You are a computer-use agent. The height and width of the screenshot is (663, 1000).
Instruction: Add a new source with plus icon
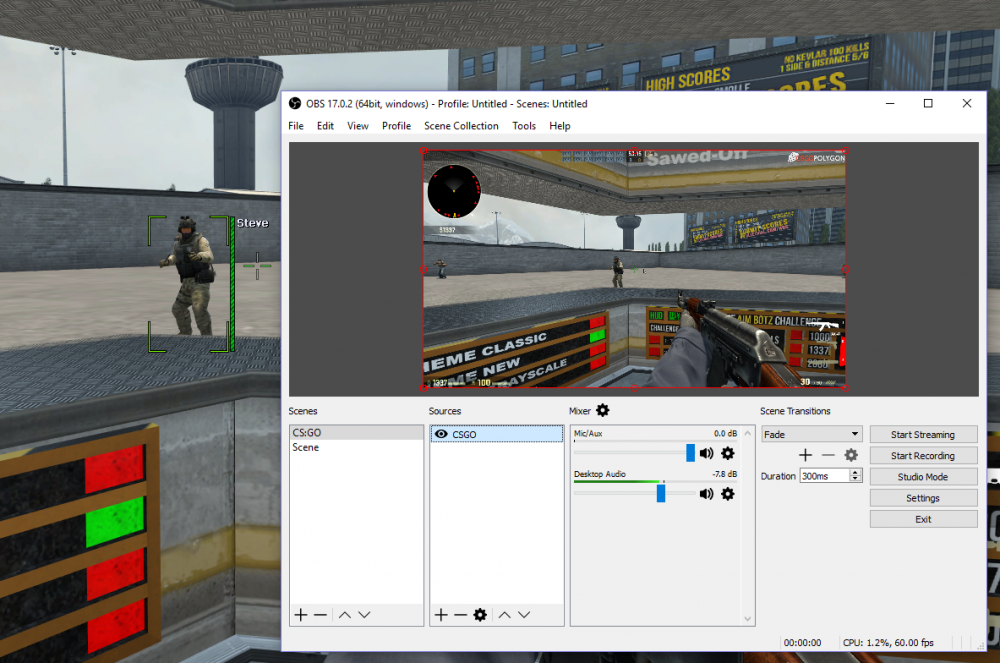(441, 615)
